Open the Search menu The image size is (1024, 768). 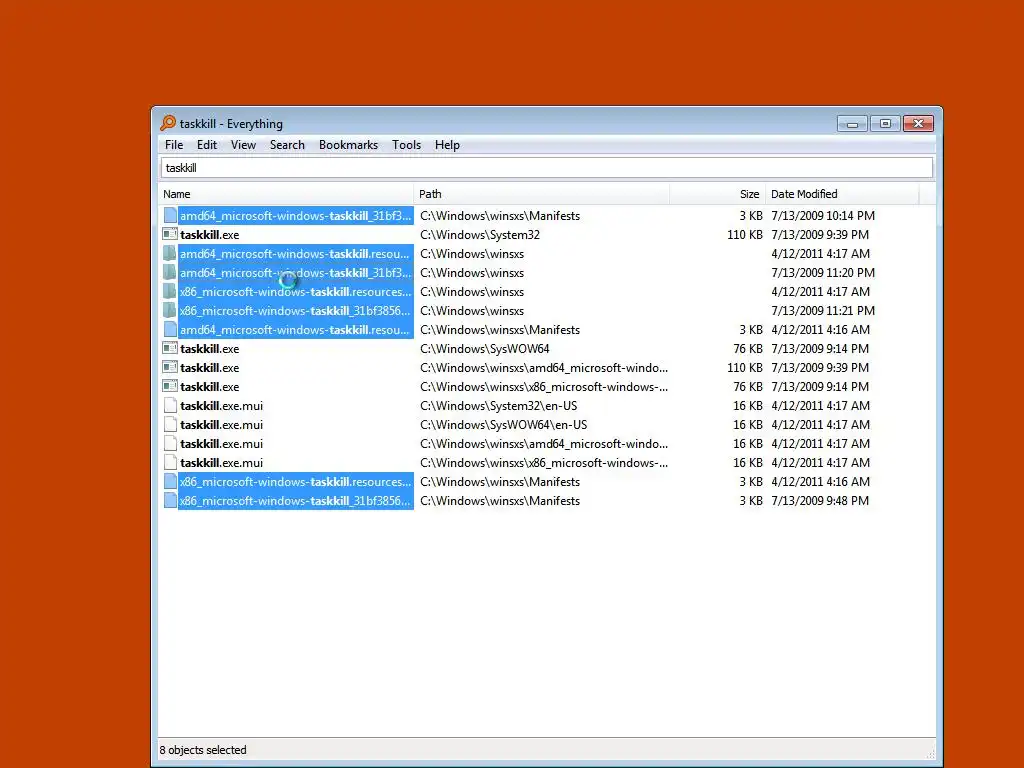287,145
